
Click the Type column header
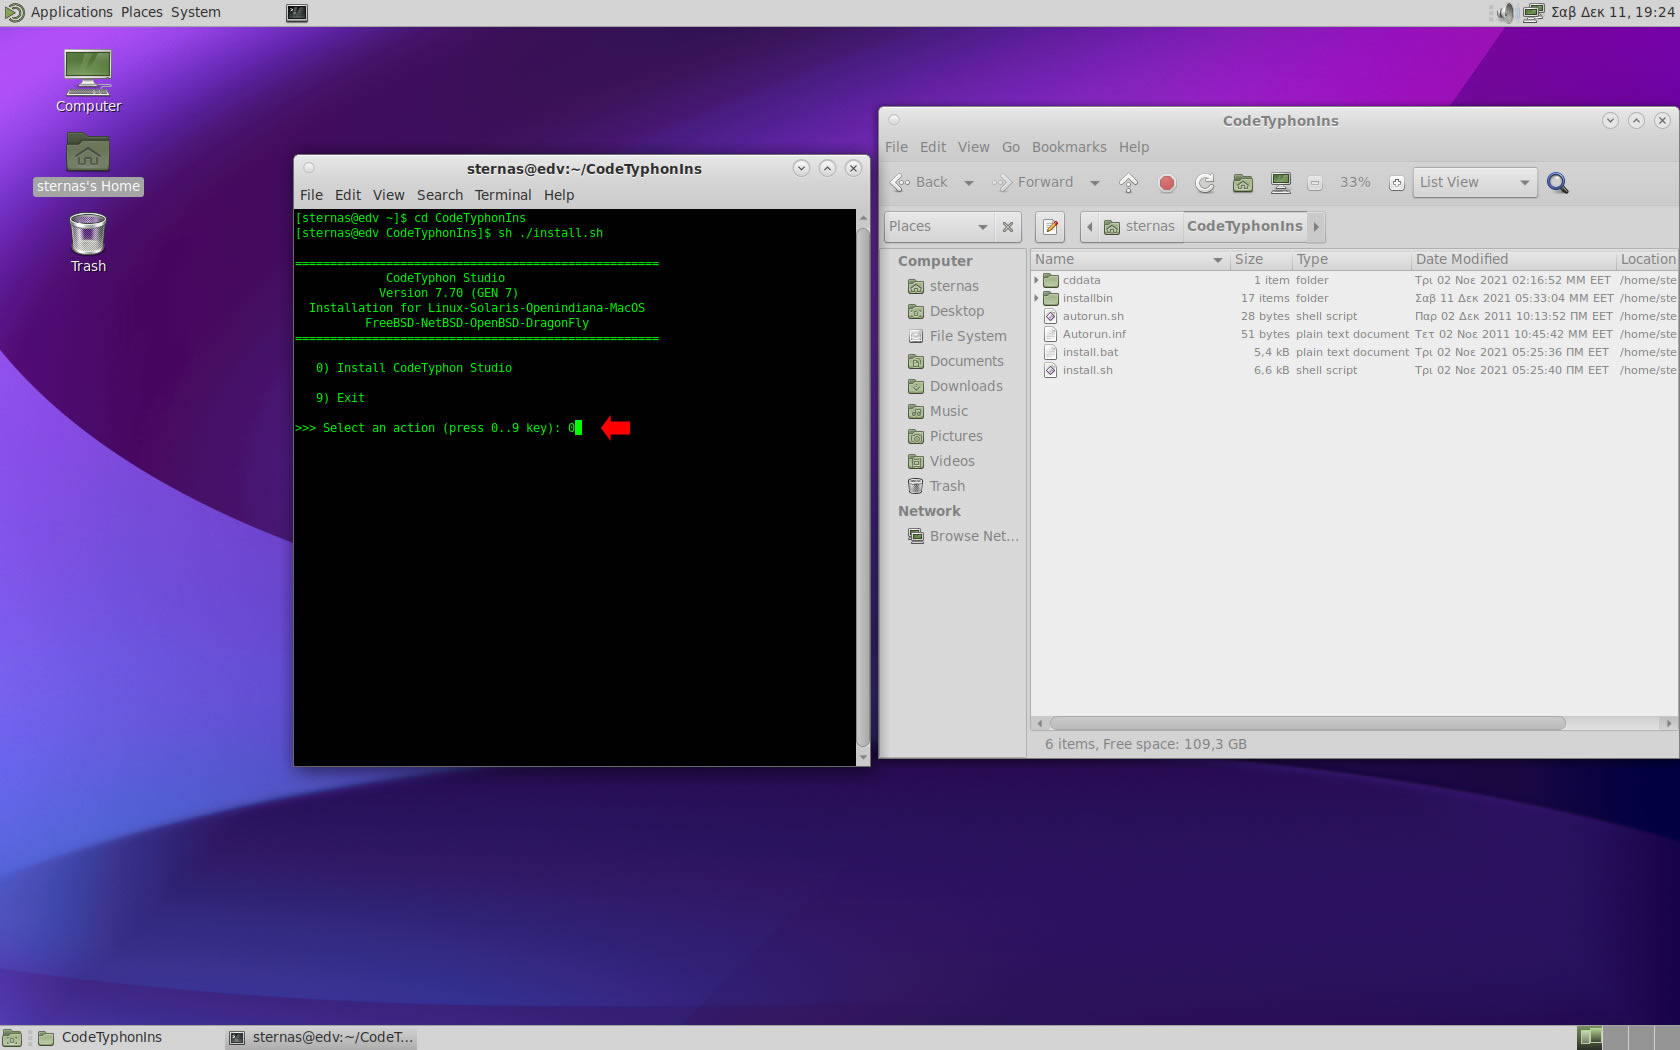(x=1351, y=259)
